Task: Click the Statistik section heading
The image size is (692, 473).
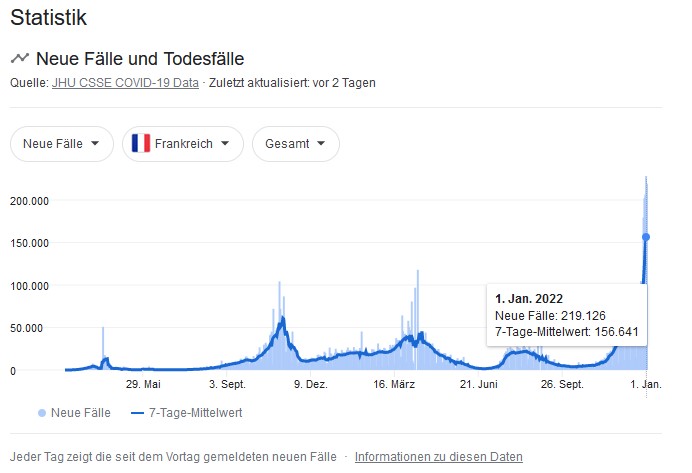Action: pyautogui.click(x=48, y=17)
